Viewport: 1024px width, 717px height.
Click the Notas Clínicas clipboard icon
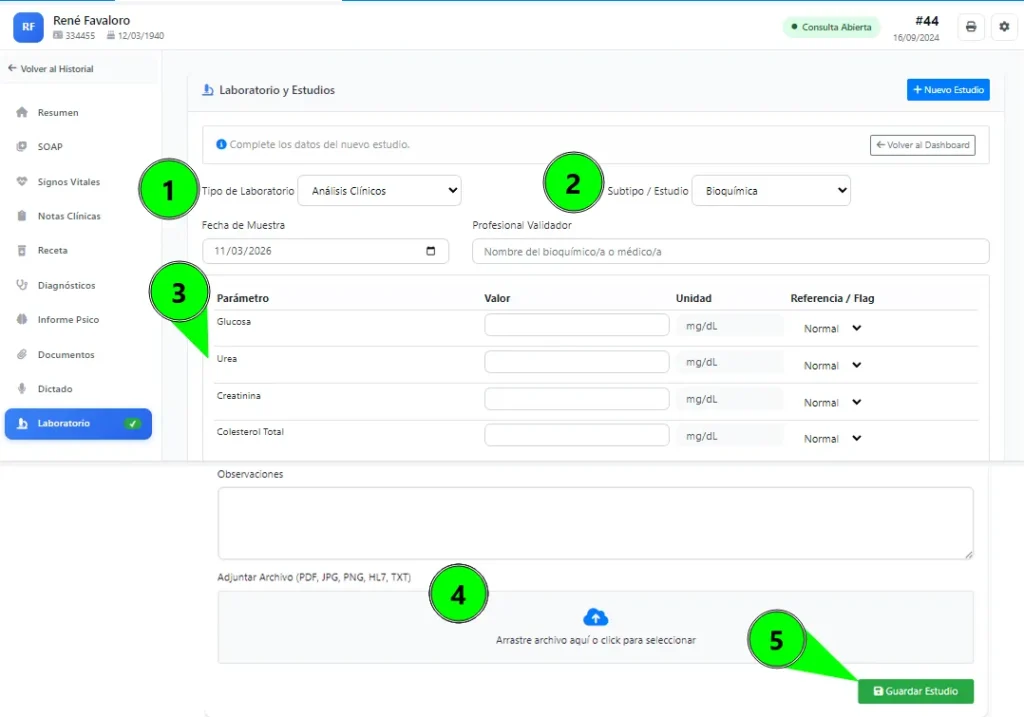[22, 215]
